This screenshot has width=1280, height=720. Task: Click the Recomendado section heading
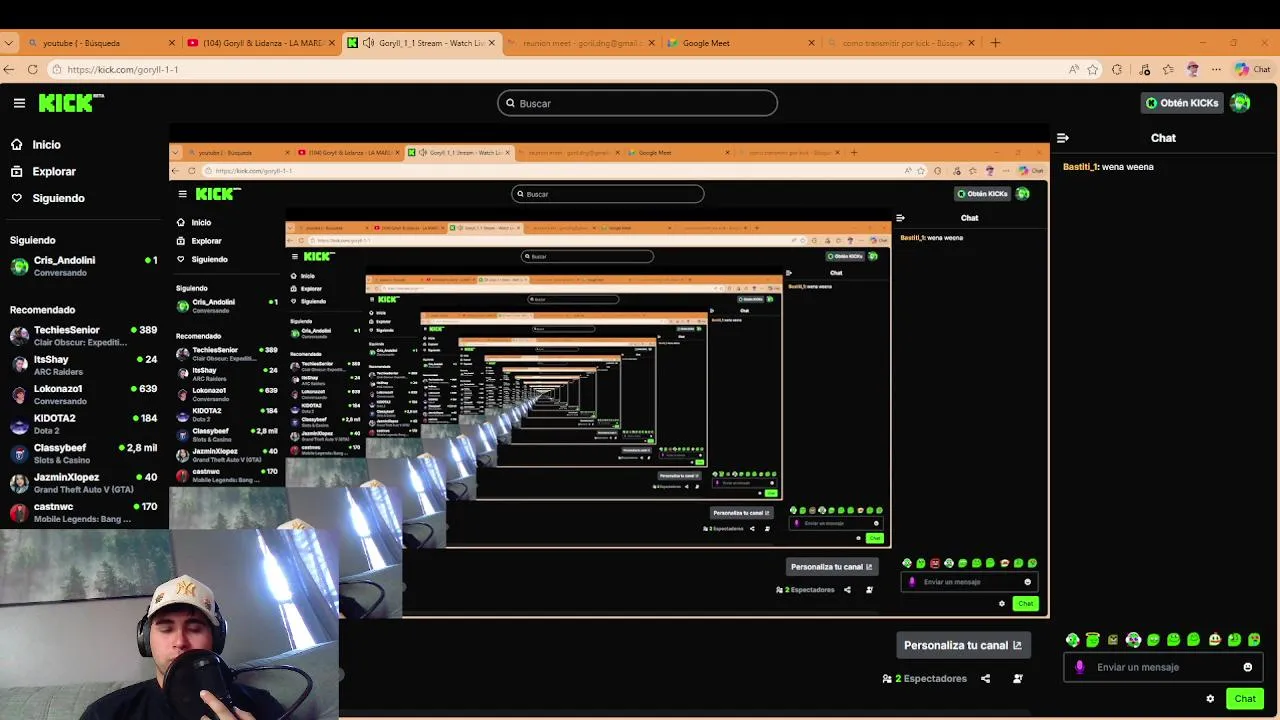tap(42, 310)
